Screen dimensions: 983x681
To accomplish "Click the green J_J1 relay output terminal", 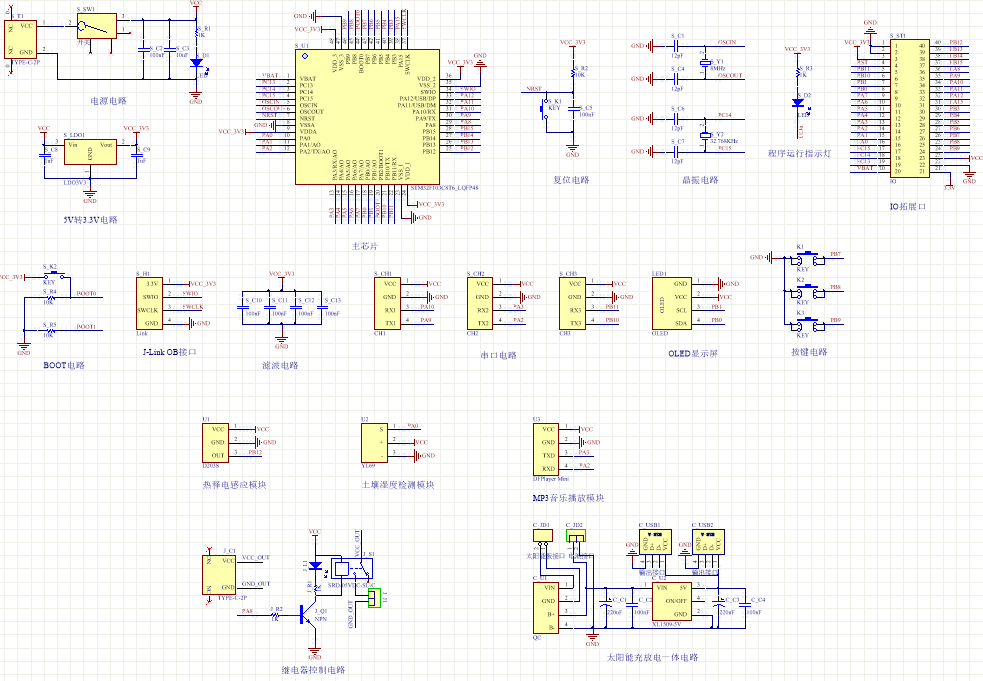I will pos(374,598).
